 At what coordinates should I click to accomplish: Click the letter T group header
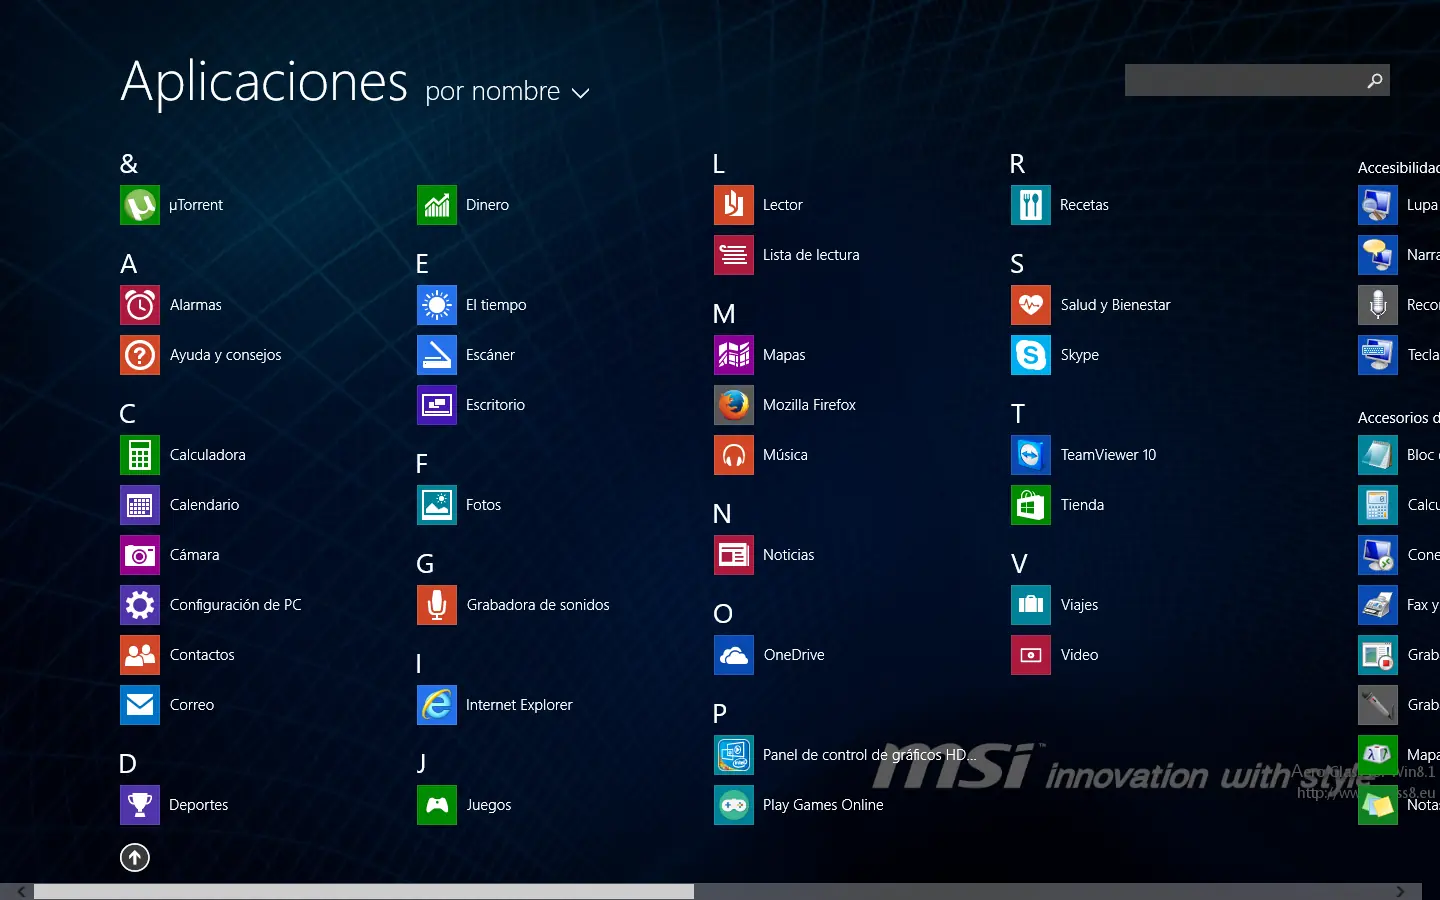1018,414
